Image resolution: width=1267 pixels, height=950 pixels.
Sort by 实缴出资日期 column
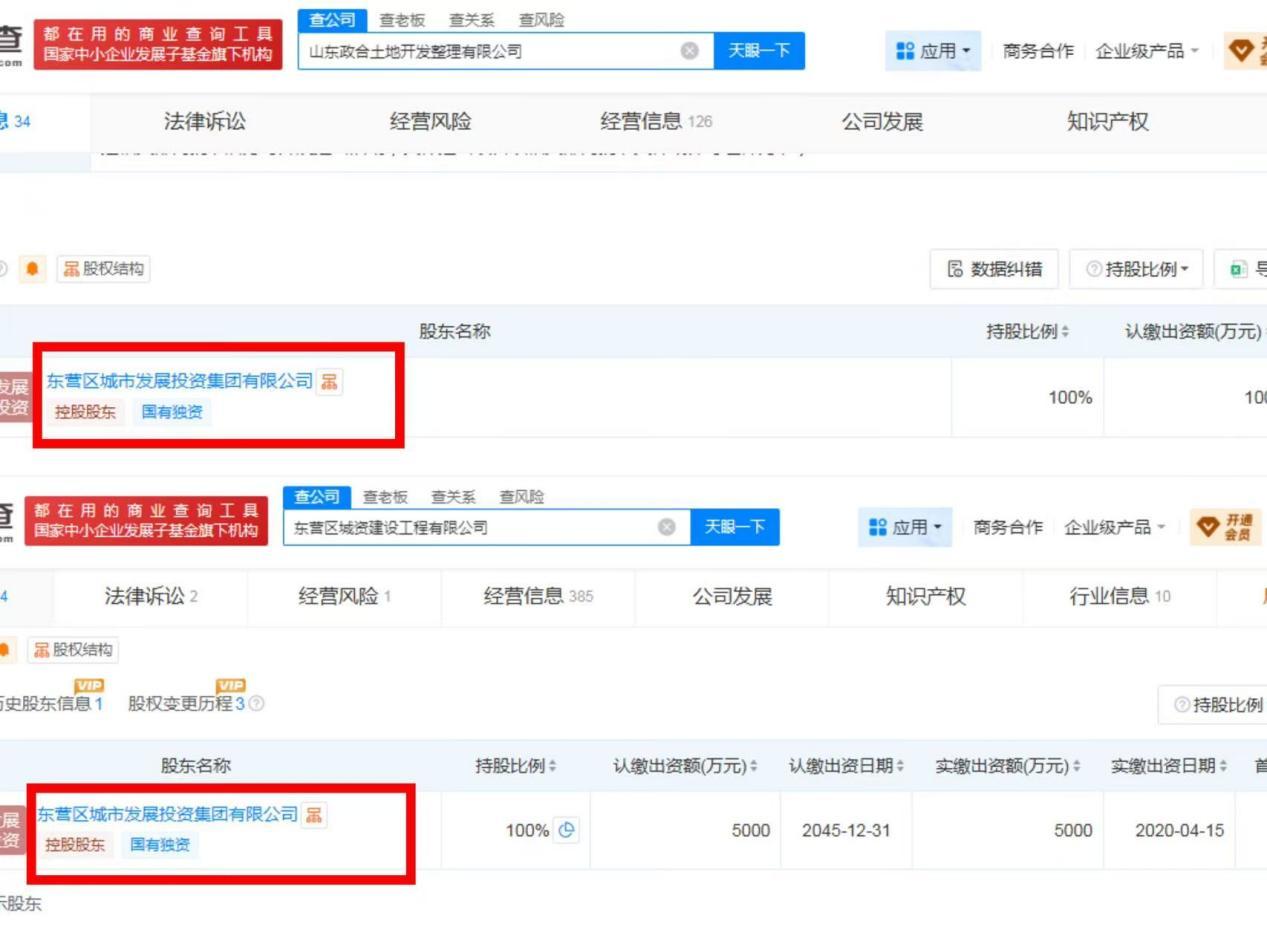[1223, 766]
